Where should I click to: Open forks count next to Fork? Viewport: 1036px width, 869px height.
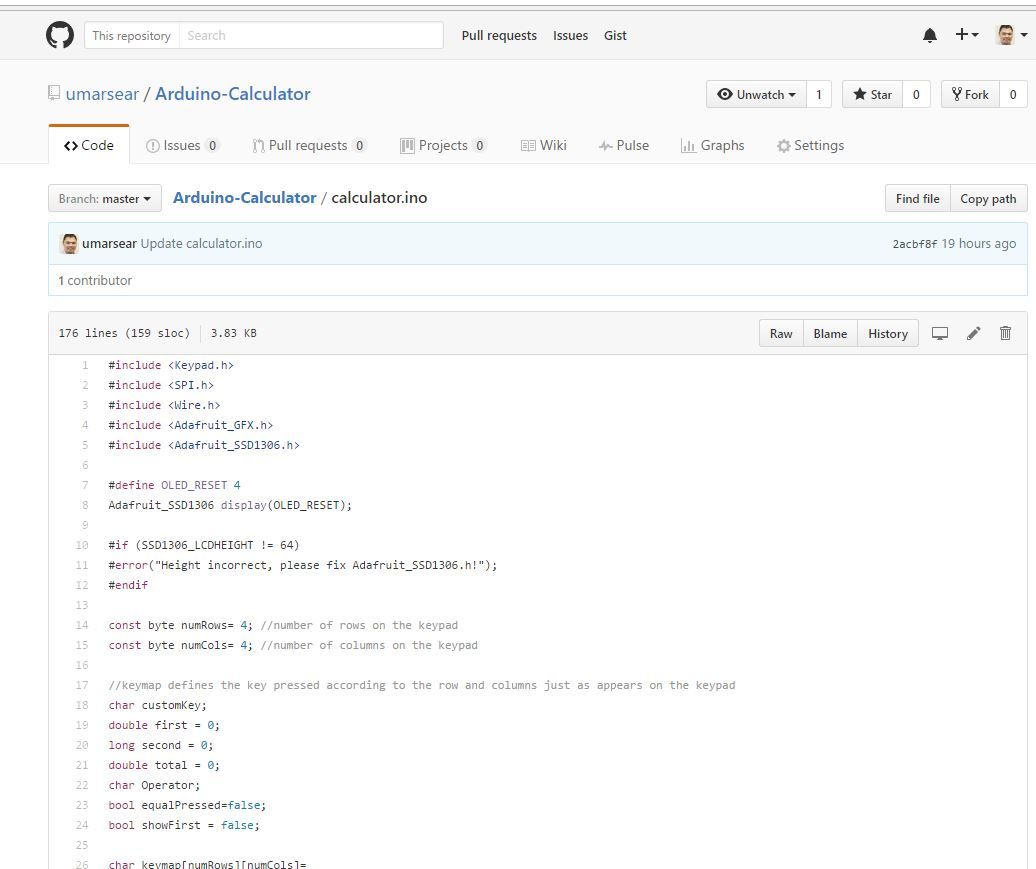[x=1013, y=94]
